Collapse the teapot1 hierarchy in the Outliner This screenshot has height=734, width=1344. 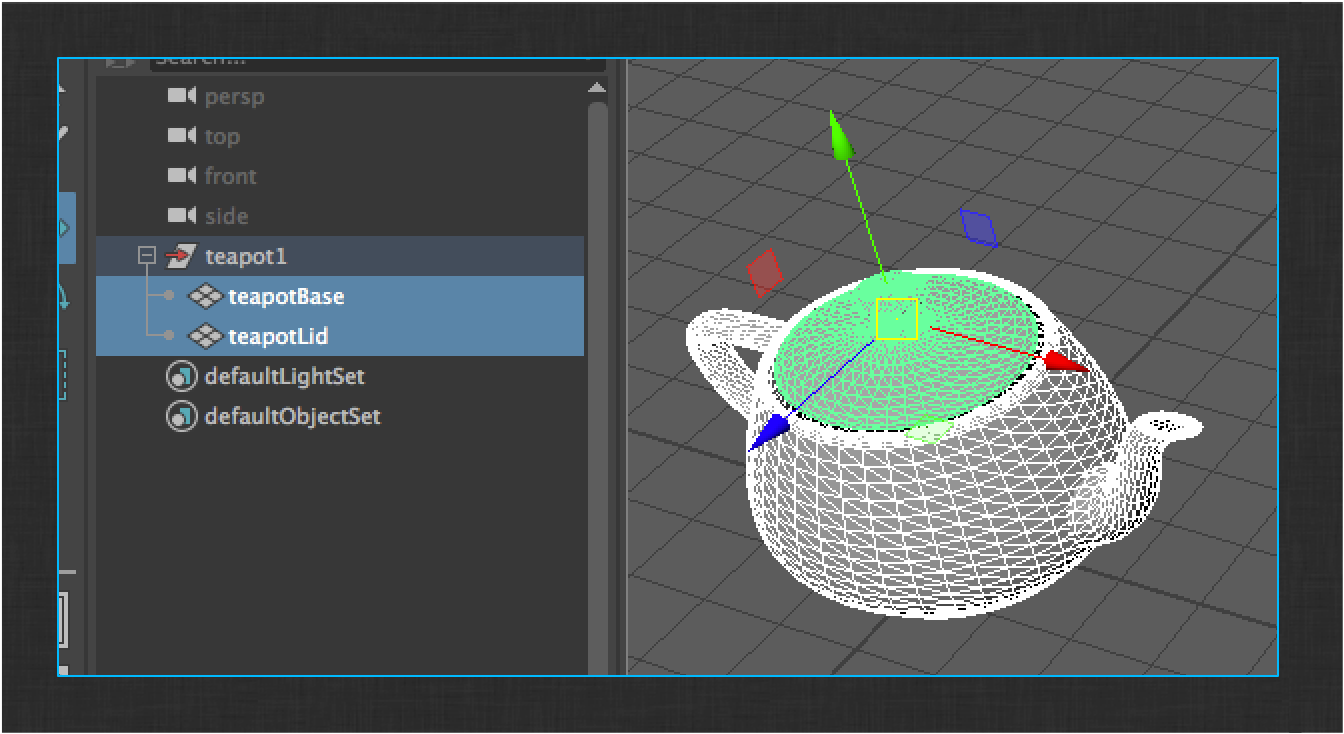[x=147, y=256]
